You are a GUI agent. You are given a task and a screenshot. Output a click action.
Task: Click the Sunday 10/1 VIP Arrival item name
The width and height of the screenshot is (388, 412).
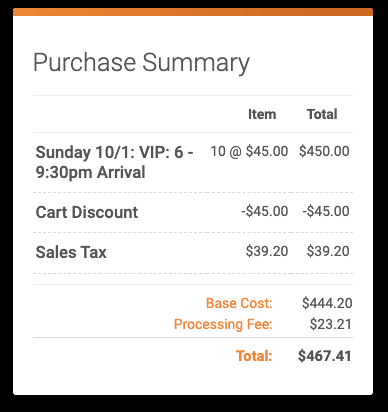114,162
